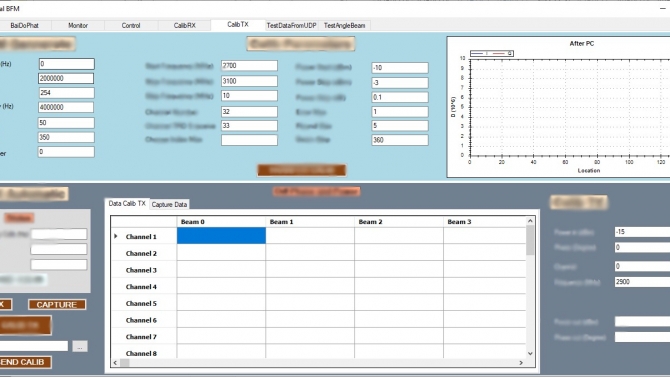Image resolution: width=670 pixels, height=377 pixels.
Task: Click the table's vertical scrollbar down arrow
Action: (x=530, y=353)
